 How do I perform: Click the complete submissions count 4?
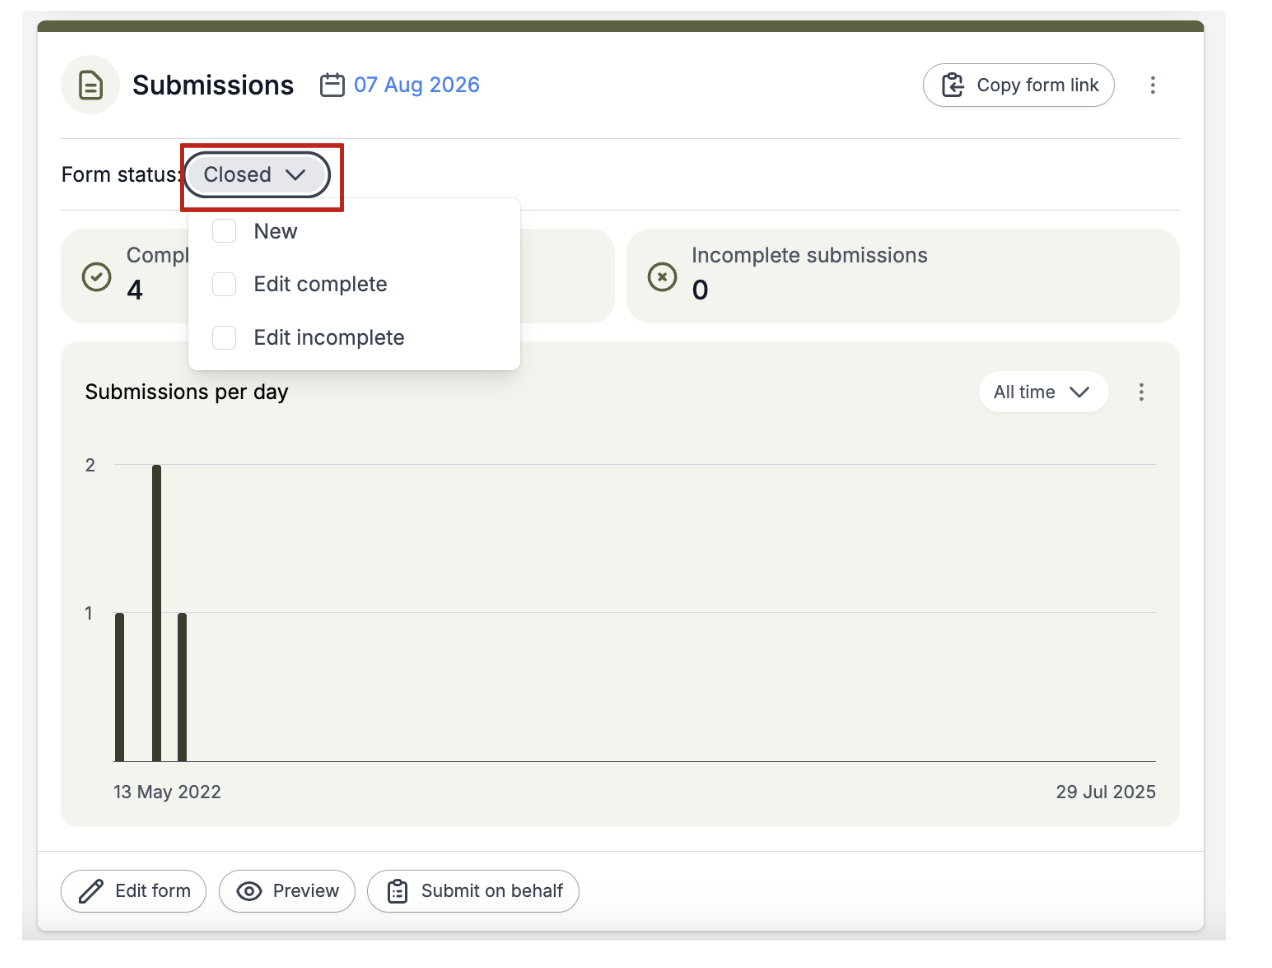[134, 290]
